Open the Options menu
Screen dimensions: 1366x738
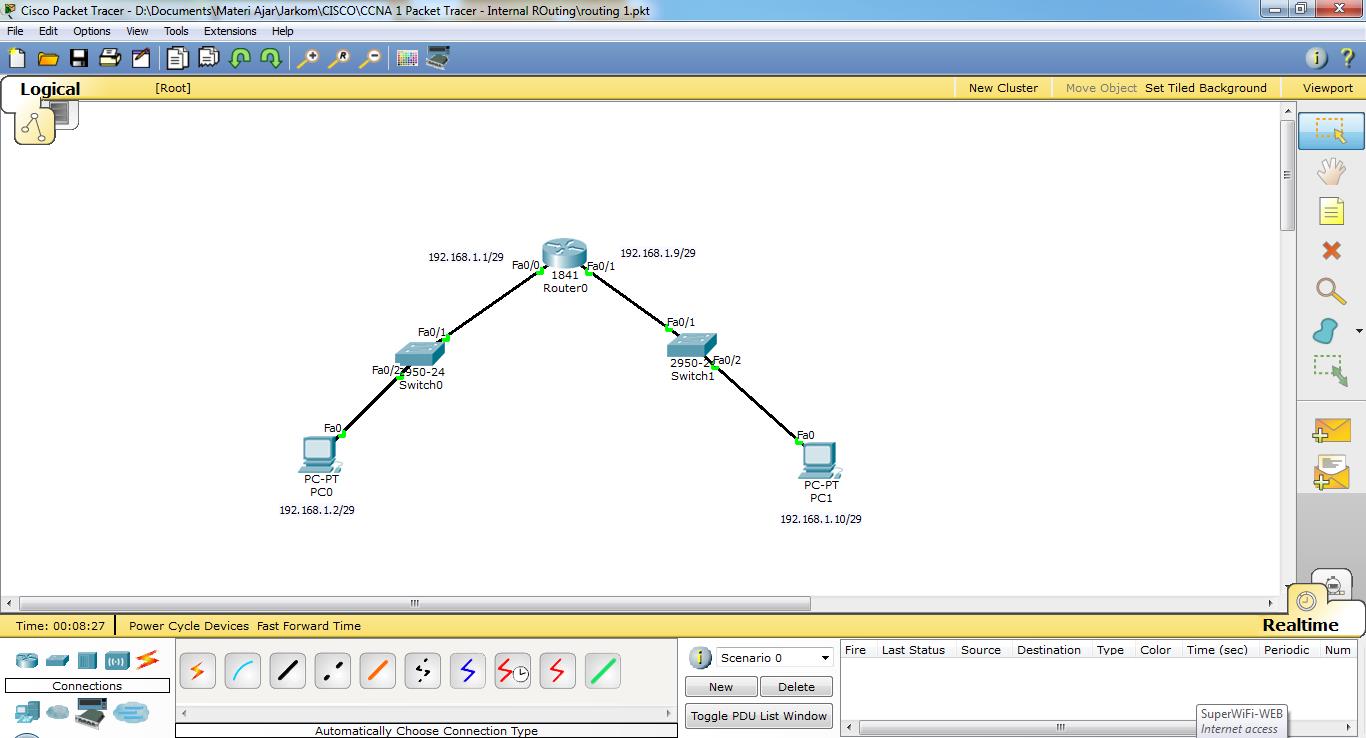[x=91, y=31]
